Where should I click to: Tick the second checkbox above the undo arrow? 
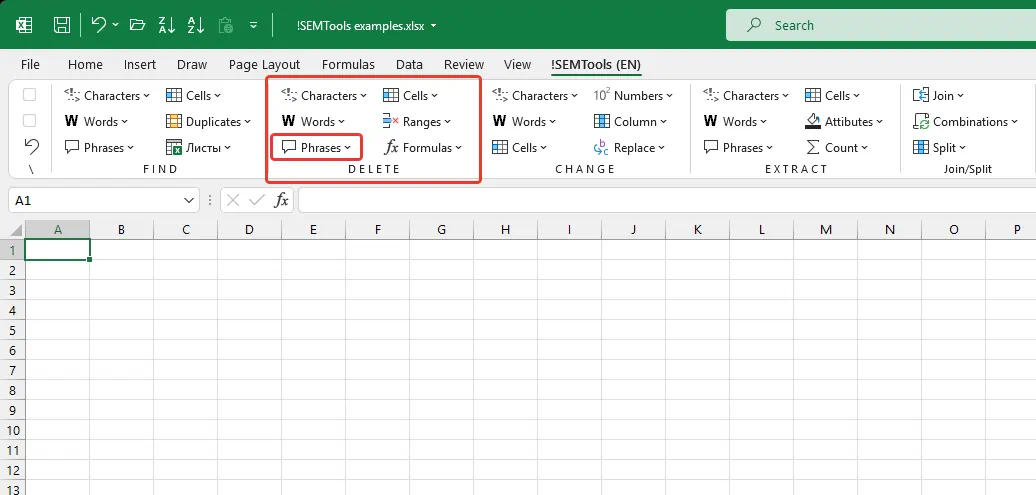(x=30, y=120)
